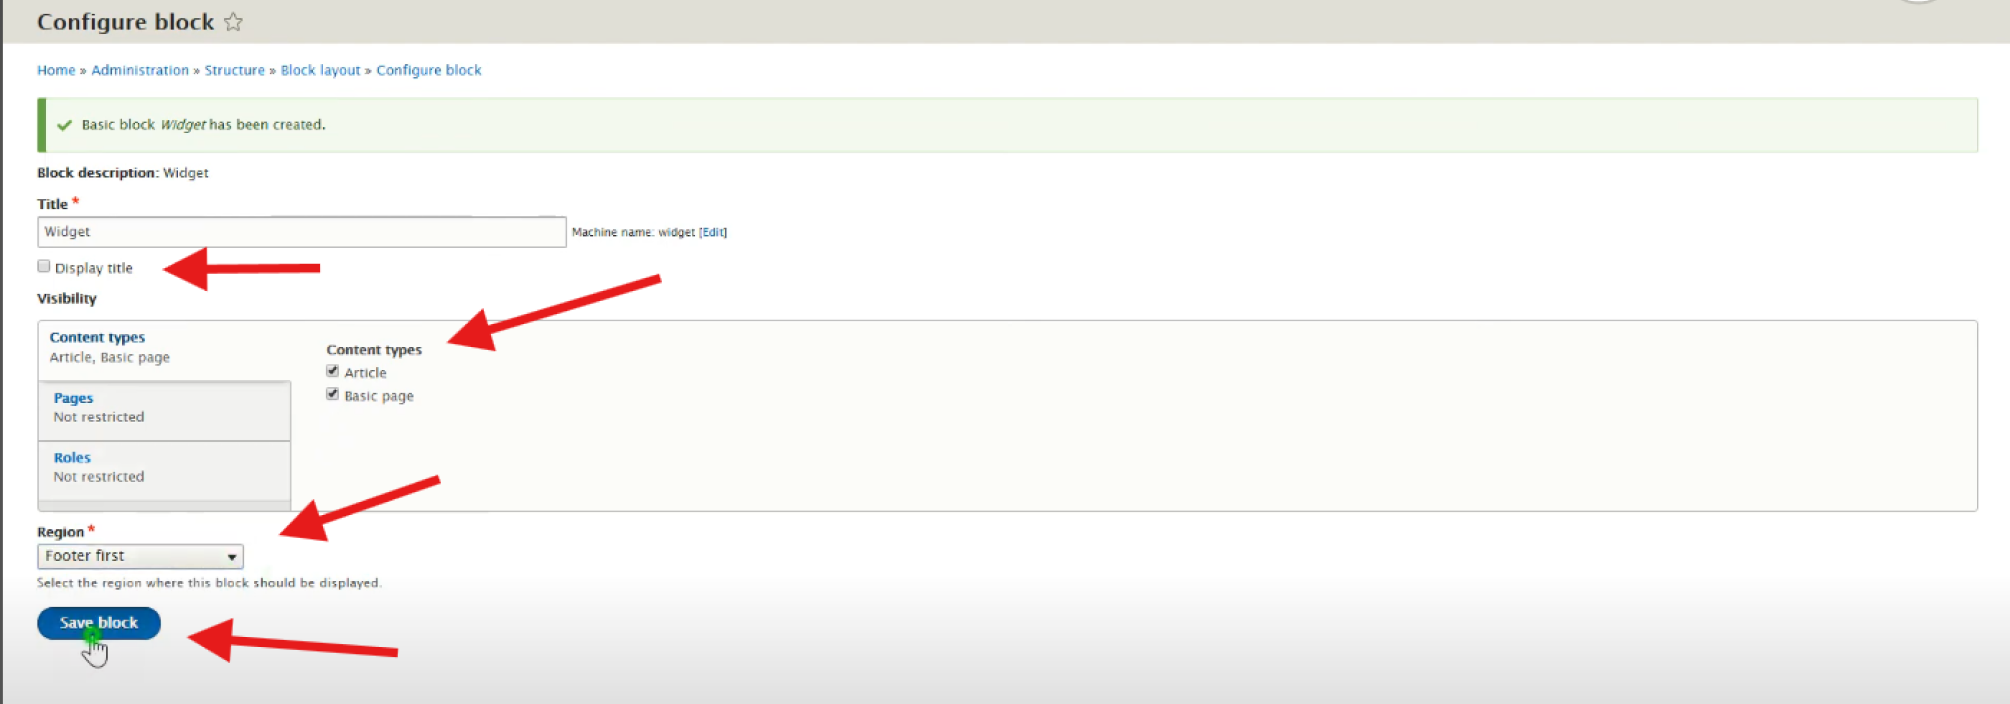Open the Administration breadcrumb link

(140, 70)
